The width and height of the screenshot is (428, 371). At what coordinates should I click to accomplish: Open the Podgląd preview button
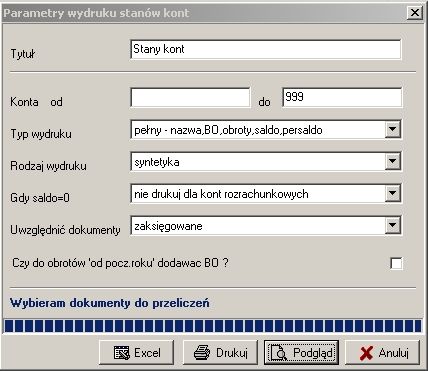(x=301, y=352)
